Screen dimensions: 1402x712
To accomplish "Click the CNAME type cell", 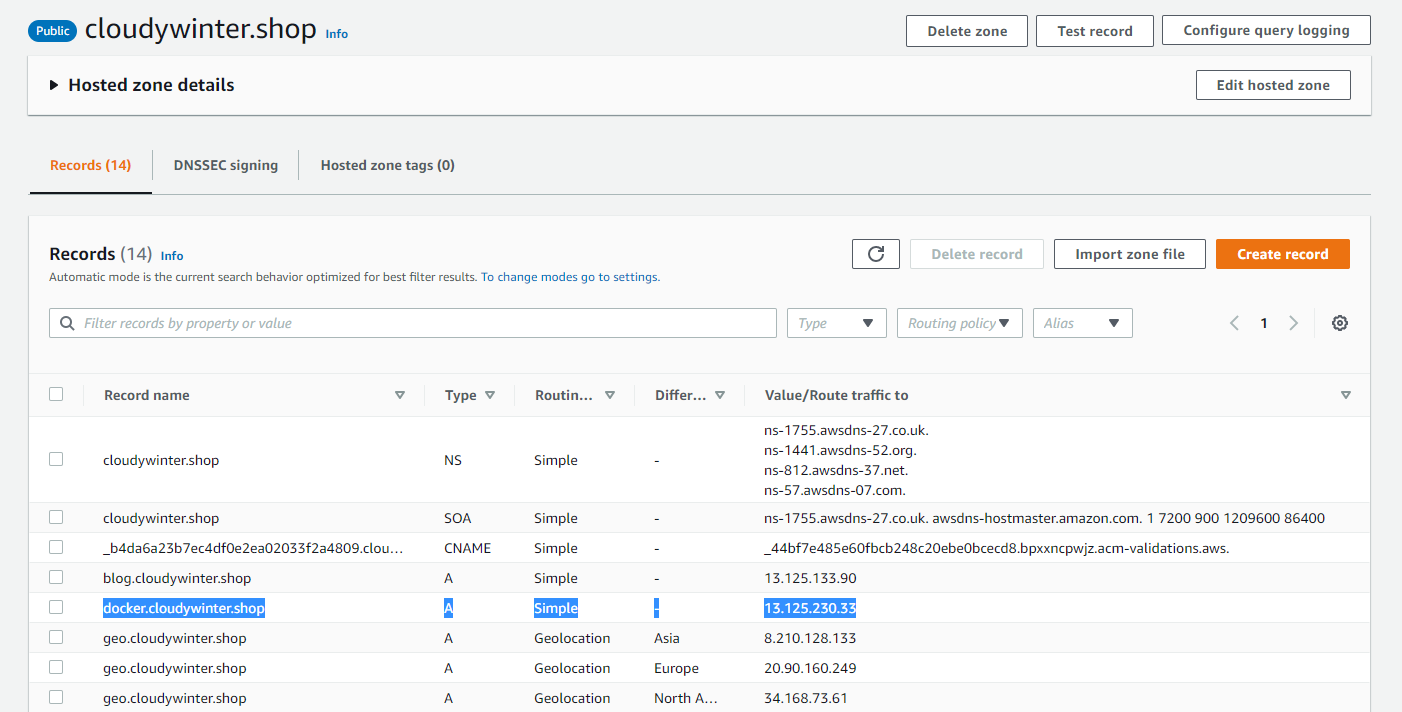I will pos(467,548).
